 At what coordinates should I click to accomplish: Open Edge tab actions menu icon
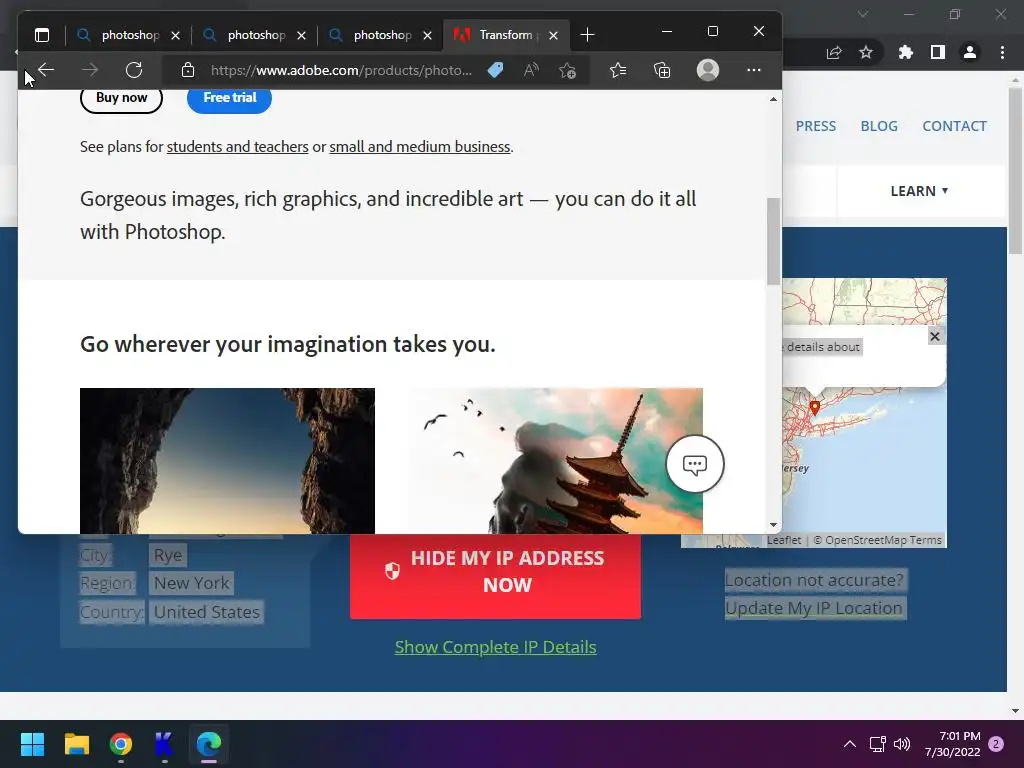pyautogui.click(x=42, y=35)
